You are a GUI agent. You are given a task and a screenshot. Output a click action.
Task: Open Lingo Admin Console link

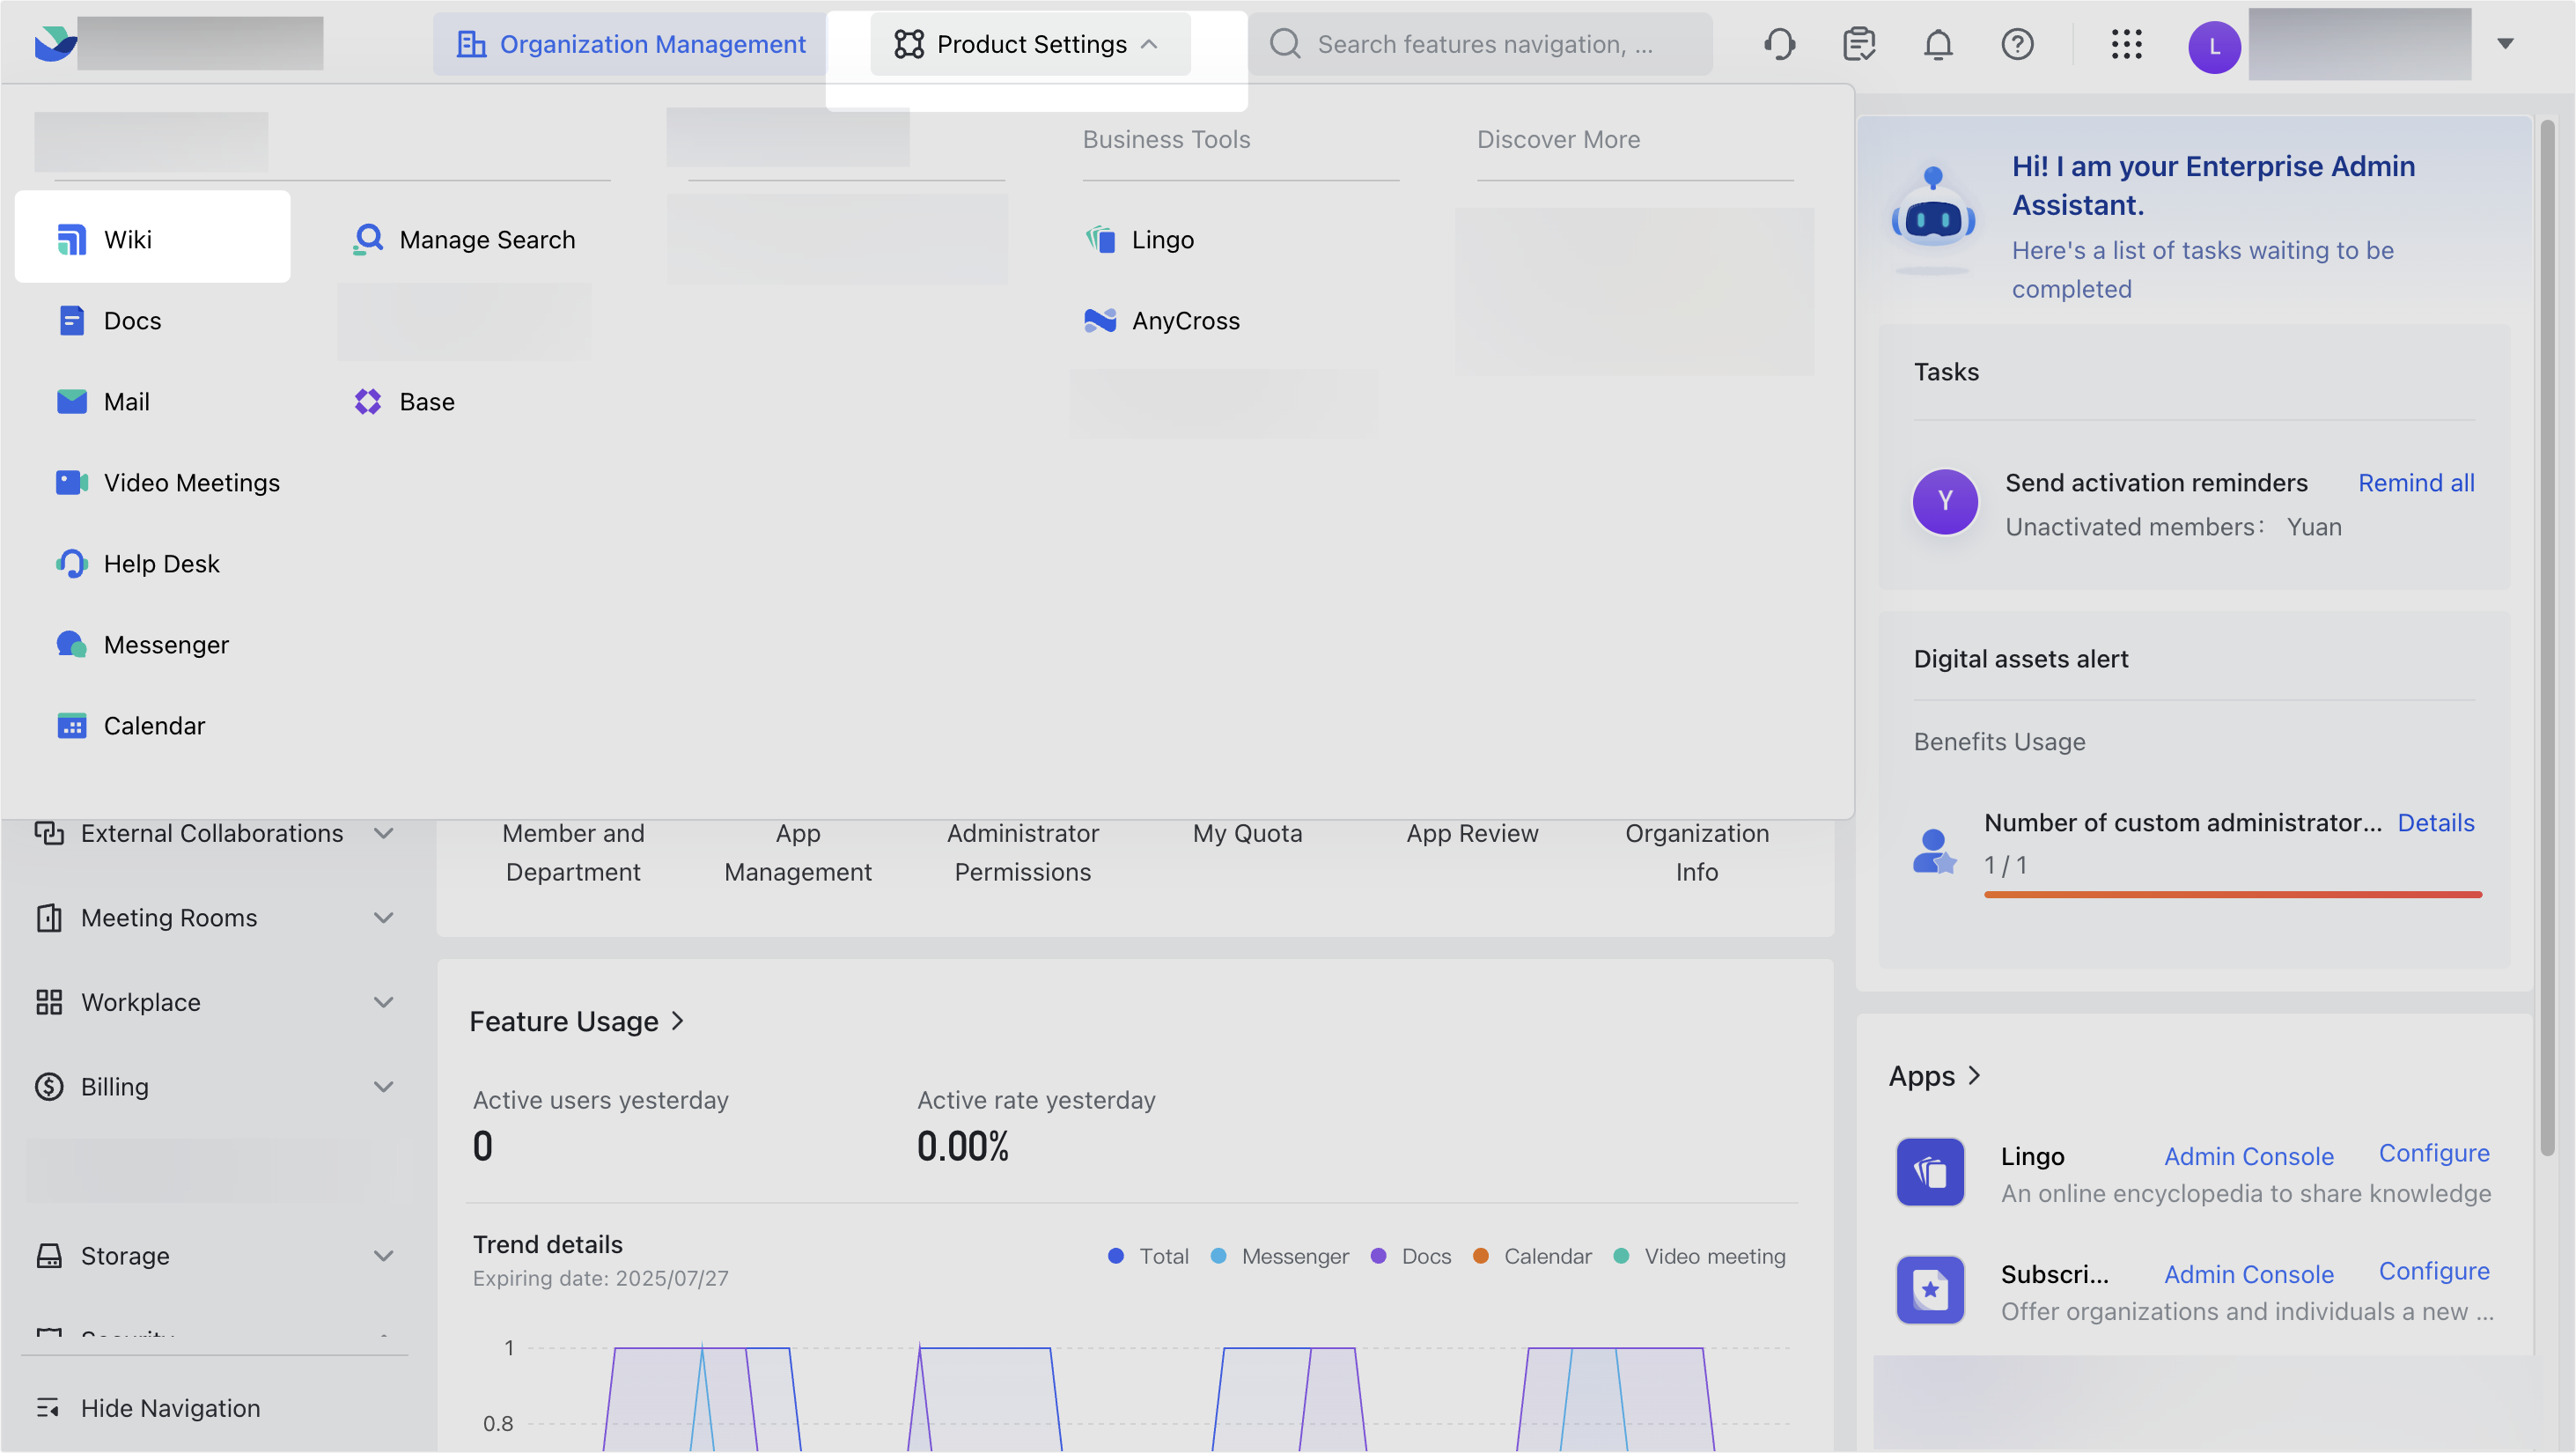point(2248,1156)
